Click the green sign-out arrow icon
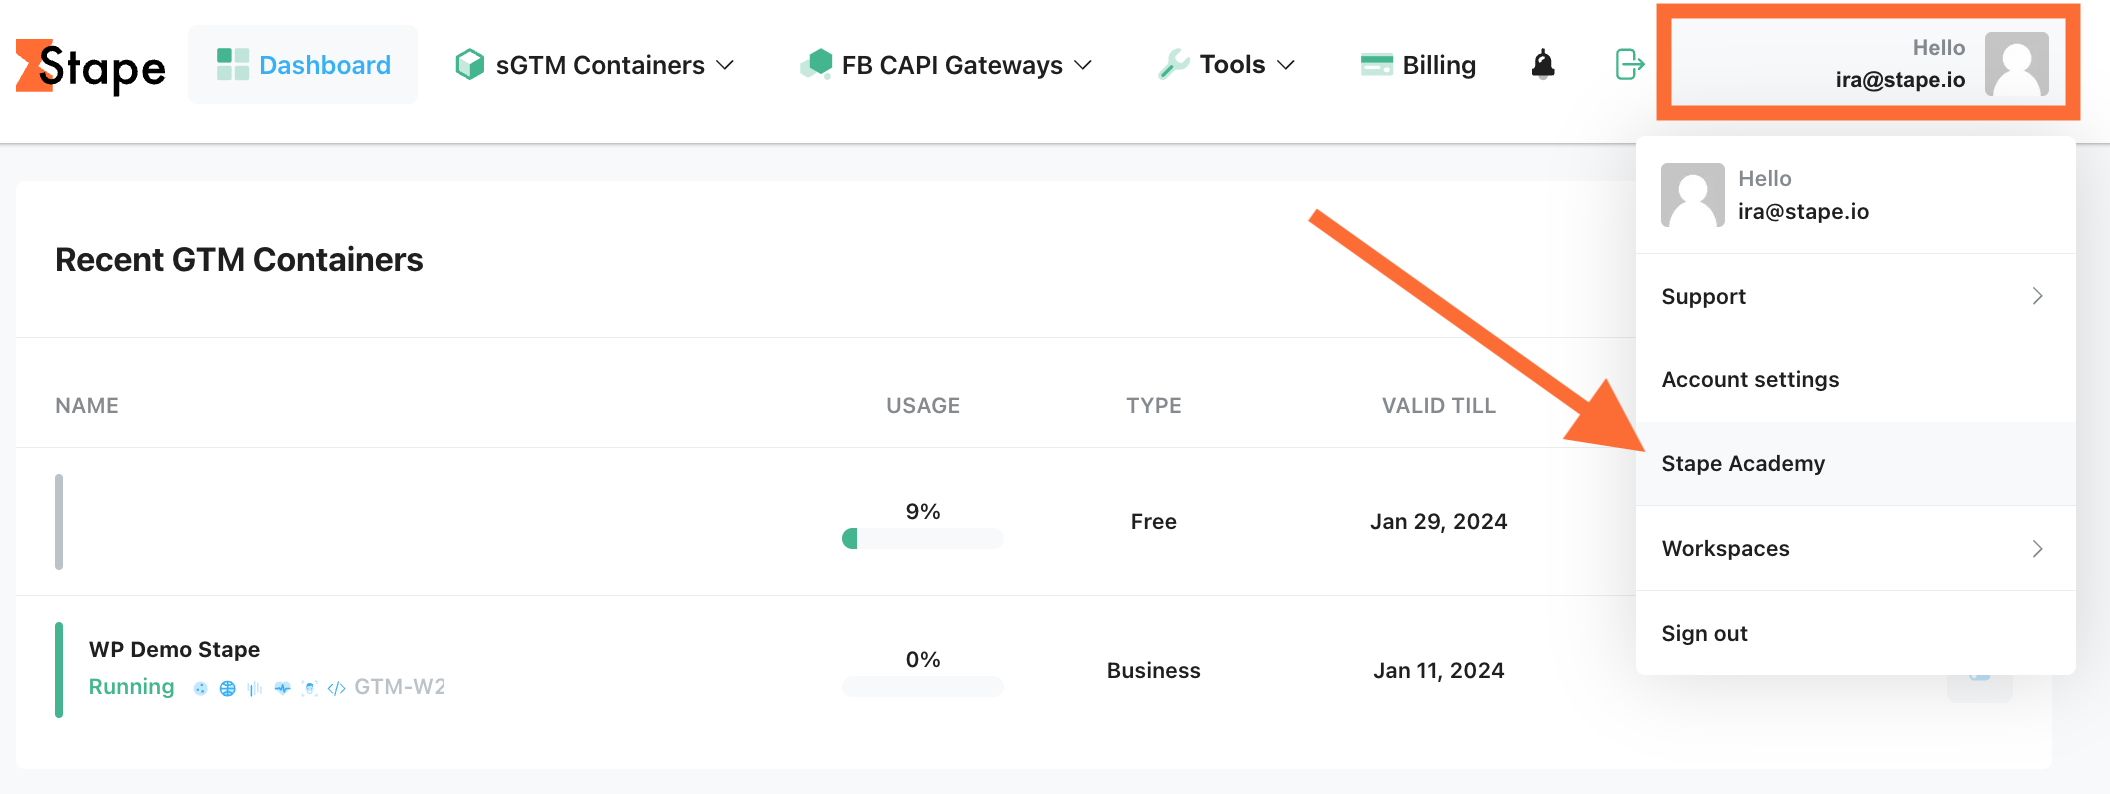Screen dimensions: 2110x794 tap(1630, 64)
